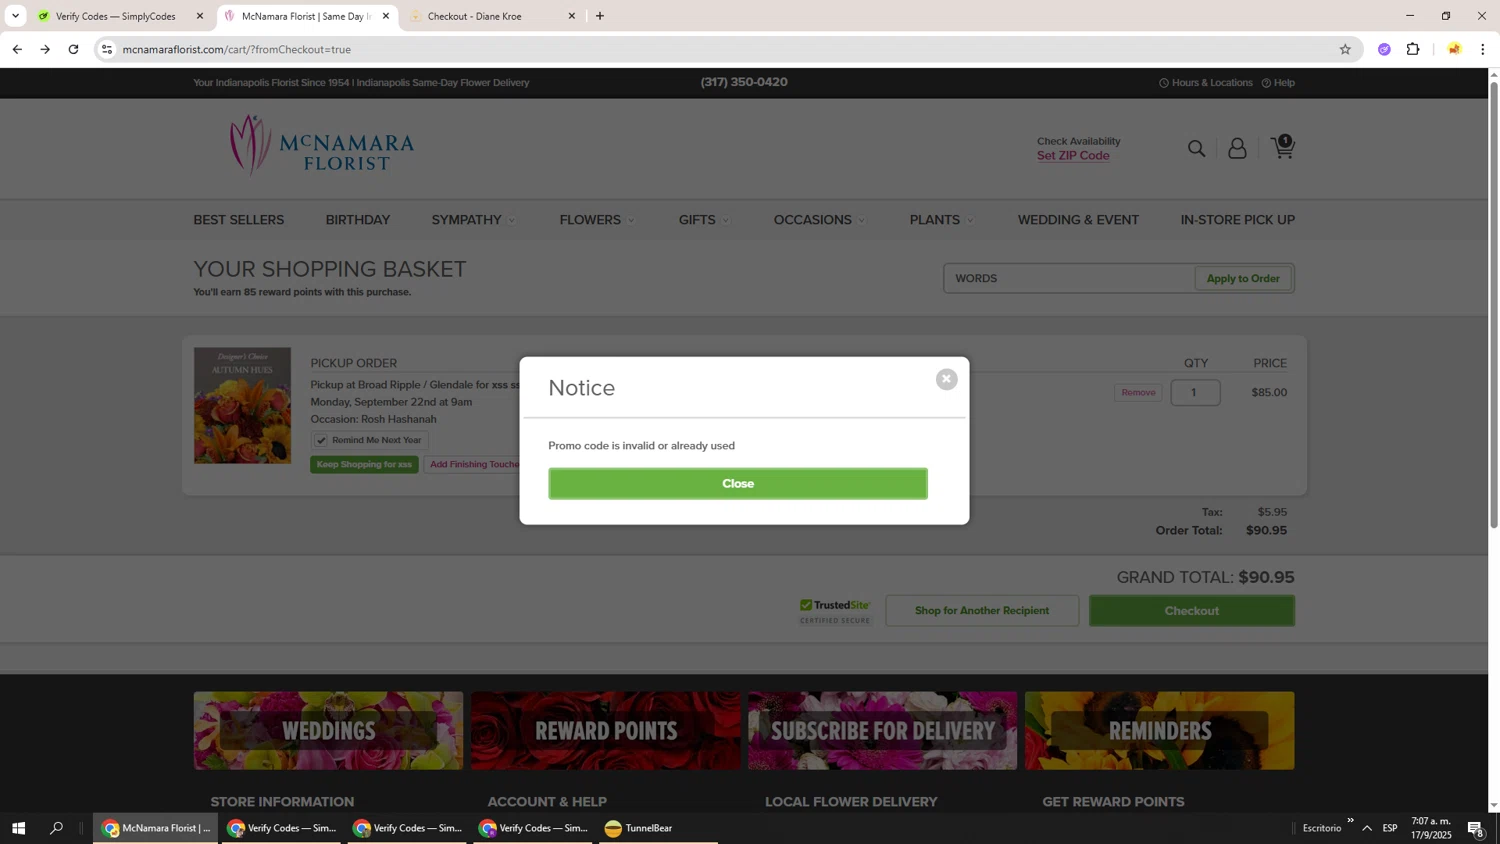Open Hours & Locations link
This screenshot has height=844, width=1500.
1205,83
